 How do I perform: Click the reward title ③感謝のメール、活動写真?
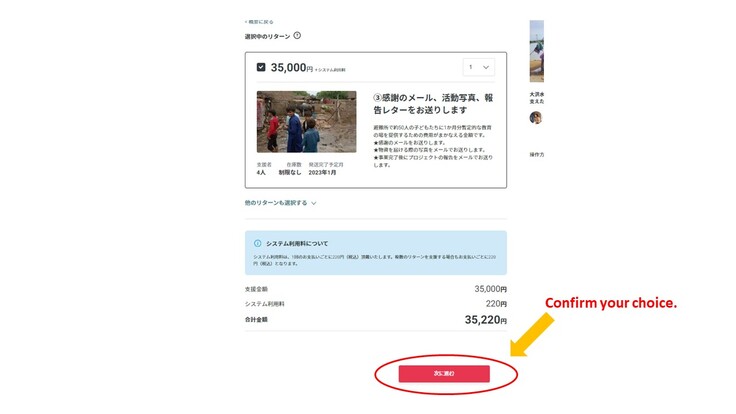tap(432, 105)
